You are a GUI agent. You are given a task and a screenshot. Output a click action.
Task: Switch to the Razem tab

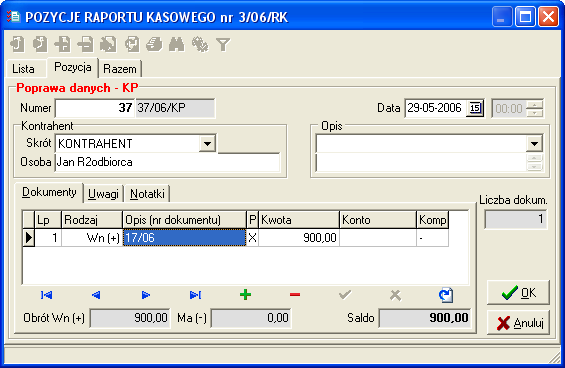(x=120, y=68)
